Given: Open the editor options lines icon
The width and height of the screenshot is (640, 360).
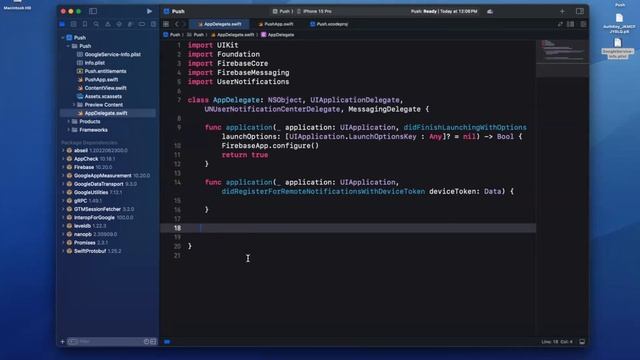Looking at the screenshot, I should coord(571,24).
